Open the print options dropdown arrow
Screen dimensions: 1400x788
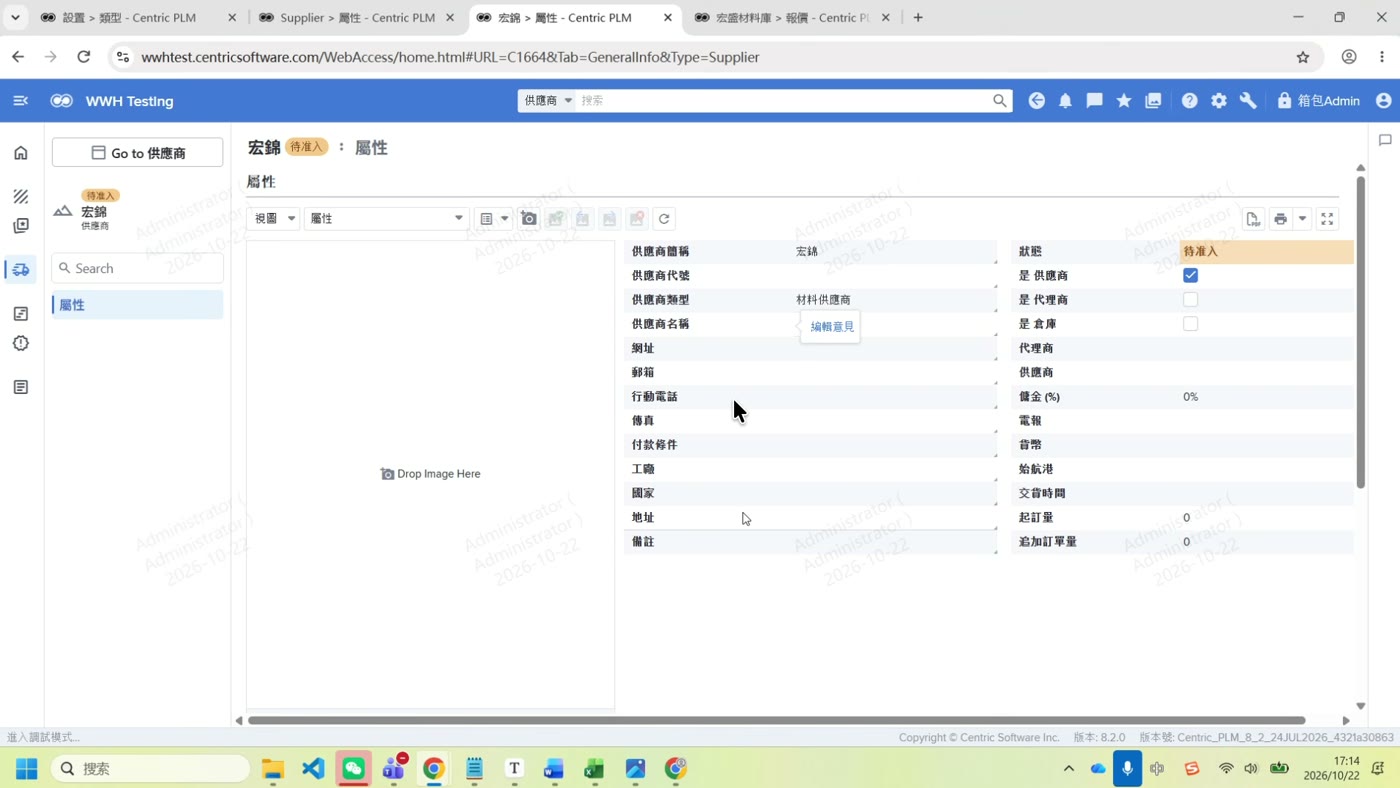pyautogui.click(x=1302, y=219)
